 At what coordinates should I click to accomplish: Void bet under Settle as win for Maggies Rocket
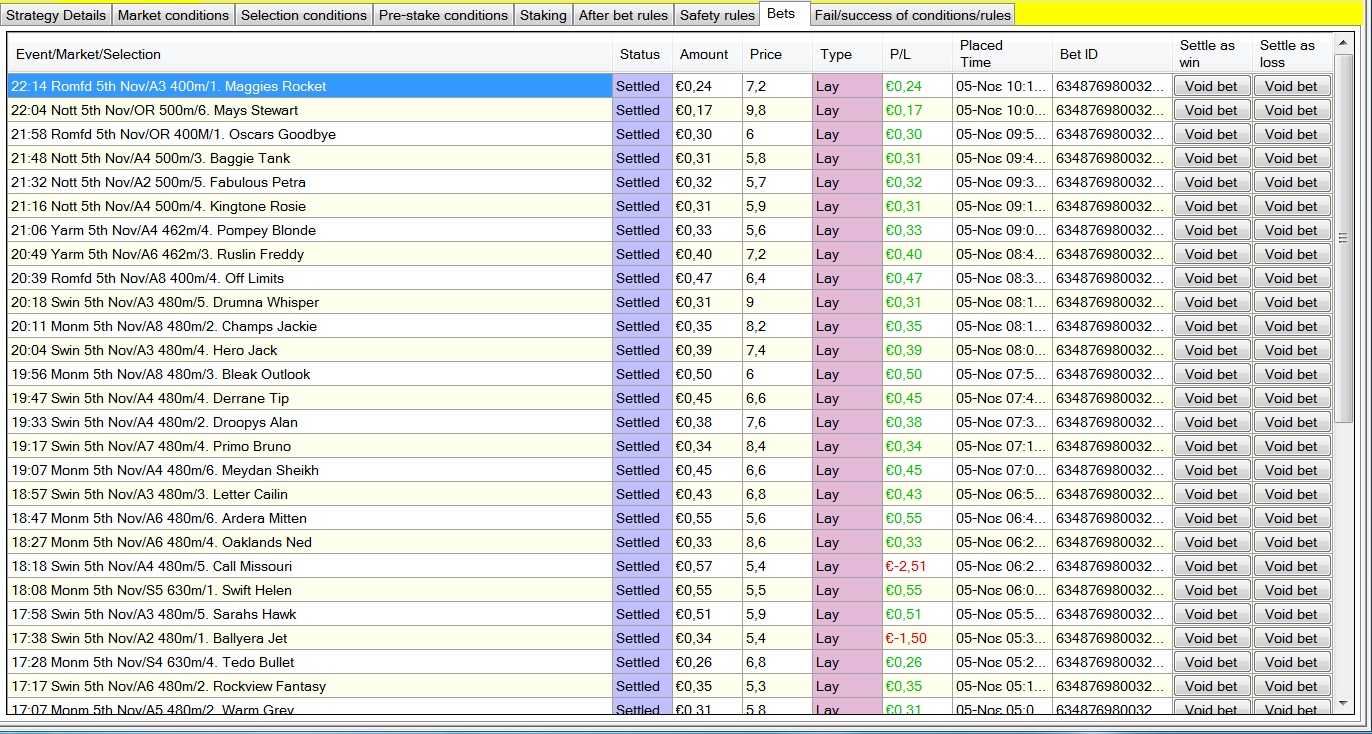[1211, 86]
